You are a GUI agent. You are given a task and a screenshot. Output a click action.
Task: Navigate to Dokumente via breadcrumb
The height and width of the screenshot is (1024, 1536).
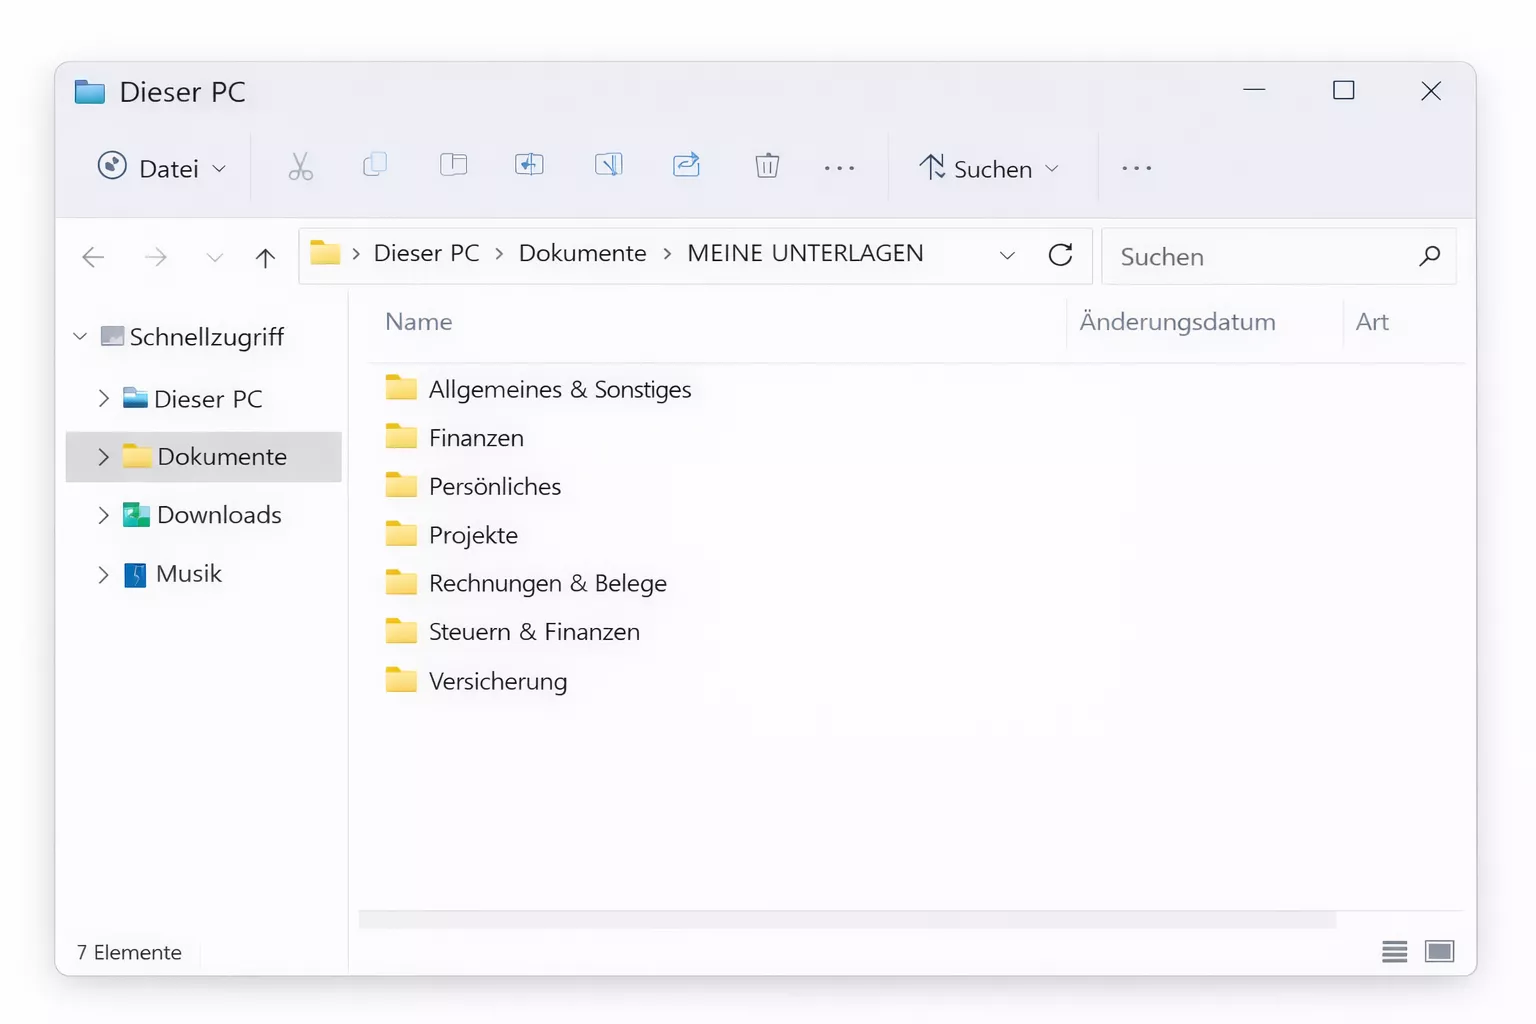click(x=582, y=253)
